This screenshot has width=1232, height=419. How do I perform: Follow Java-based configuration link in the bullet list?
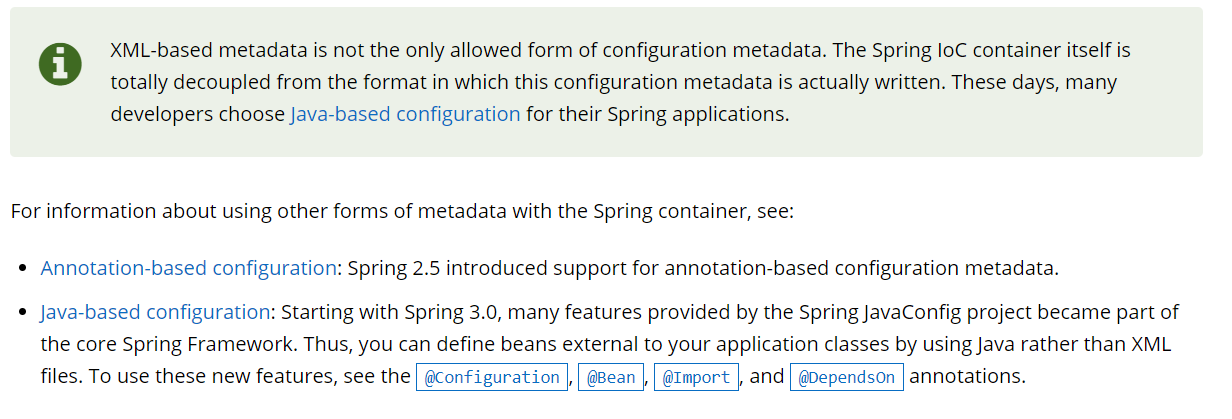(x=155, y=312)
